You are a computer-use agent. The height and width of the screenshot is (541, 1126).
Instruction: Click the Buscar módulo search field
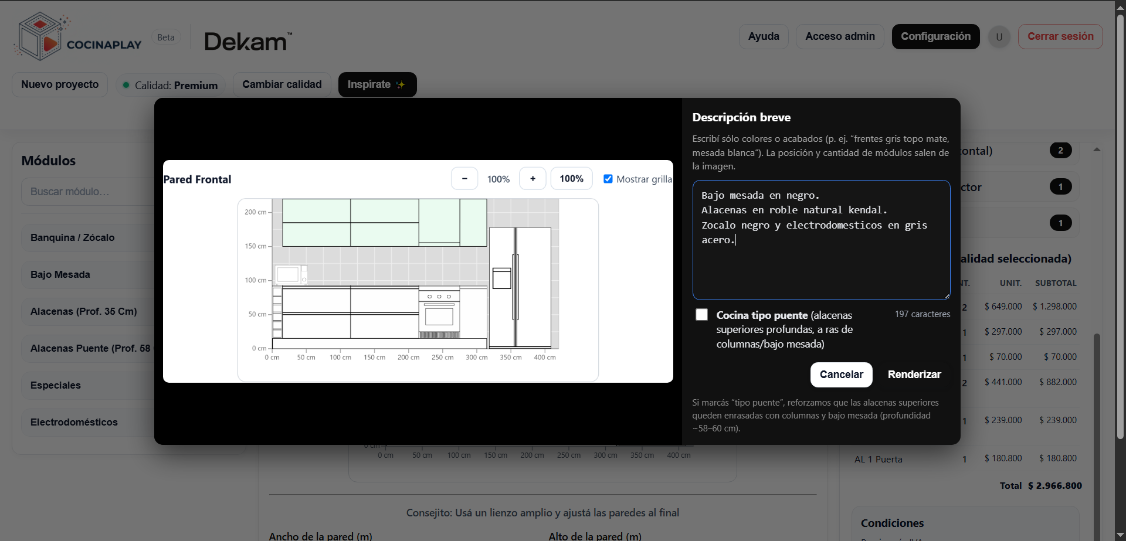tap(85, 191)
